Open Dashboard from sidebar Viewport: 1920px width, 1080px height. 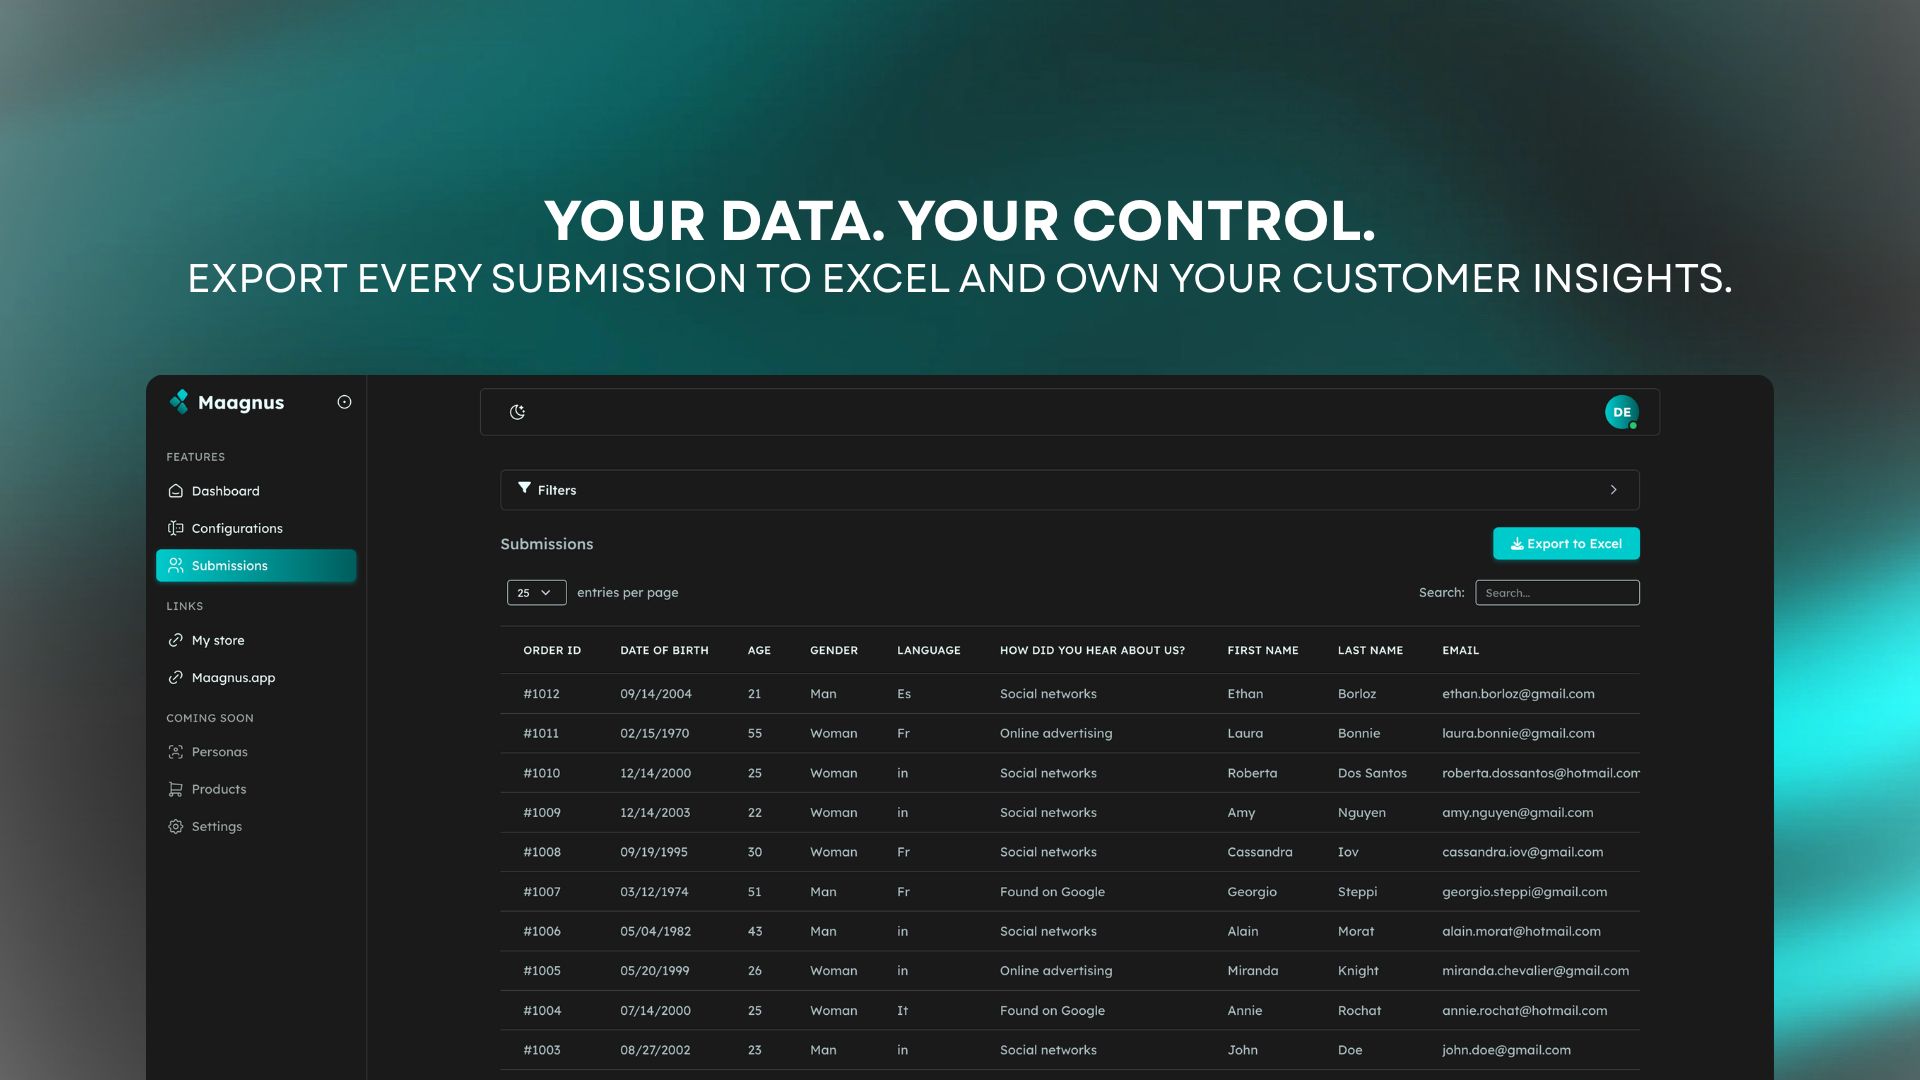[225, 491]
